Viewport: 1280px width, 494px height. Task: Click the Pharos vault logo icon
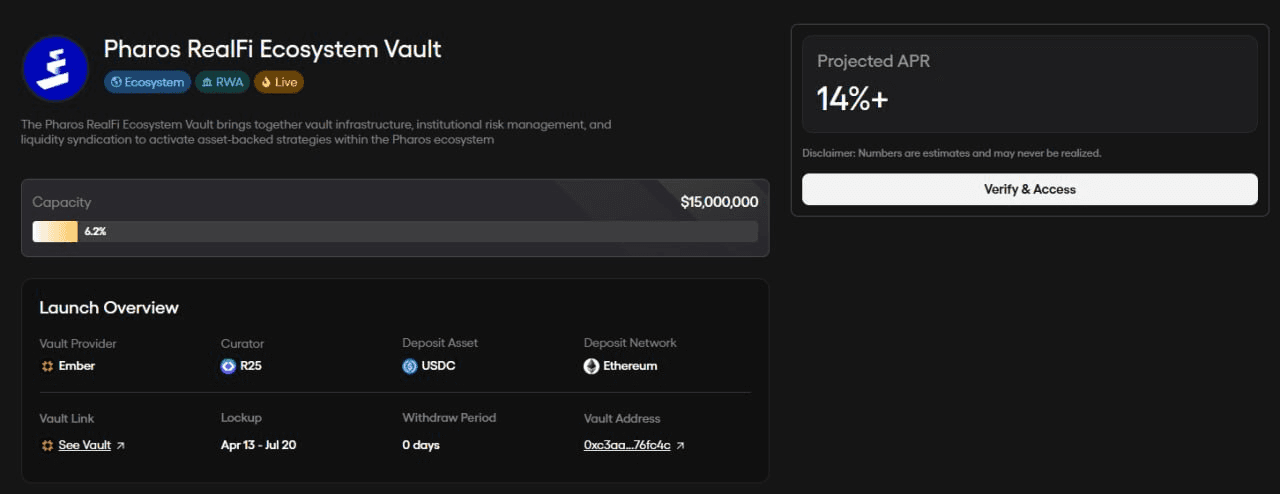(x=56, y=68)
